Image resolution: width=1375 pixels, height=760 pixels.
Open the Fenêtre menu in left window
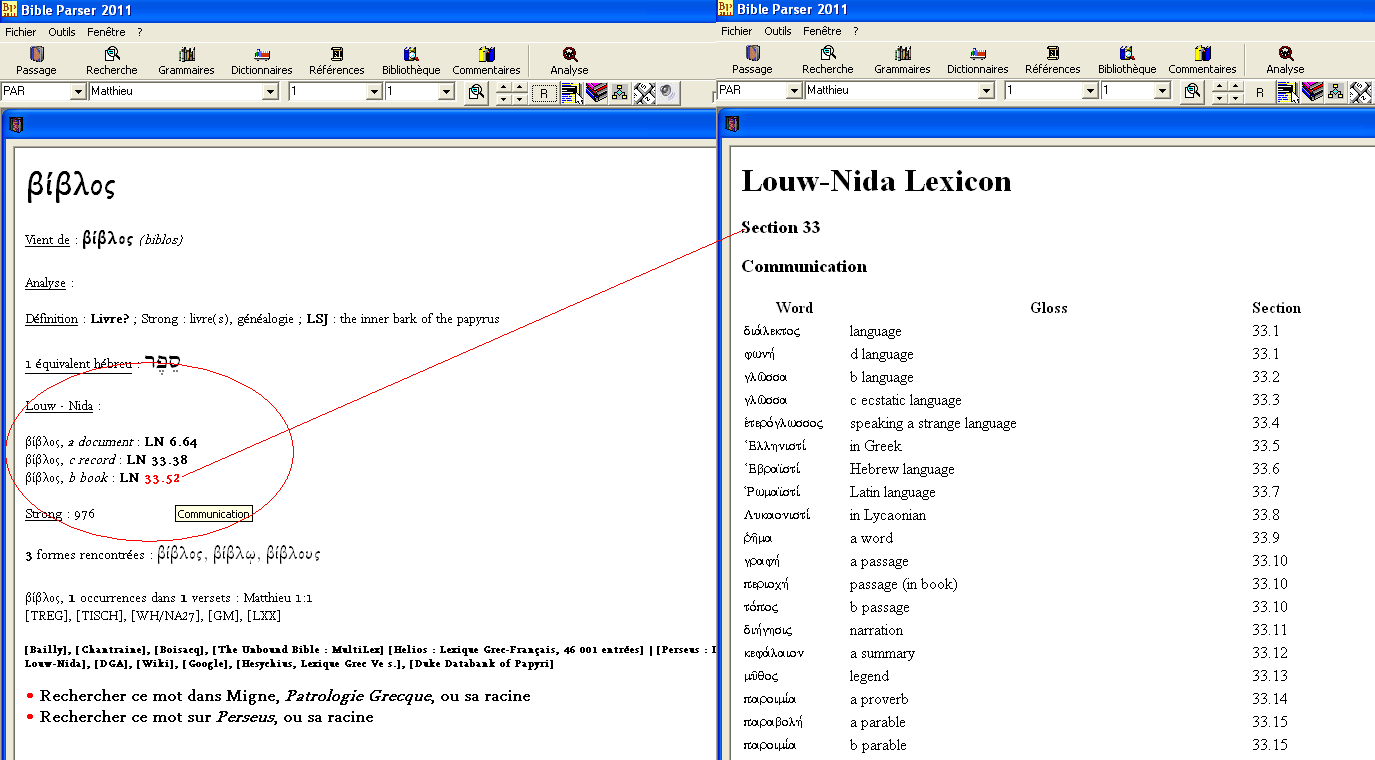[x=106, y=32]
